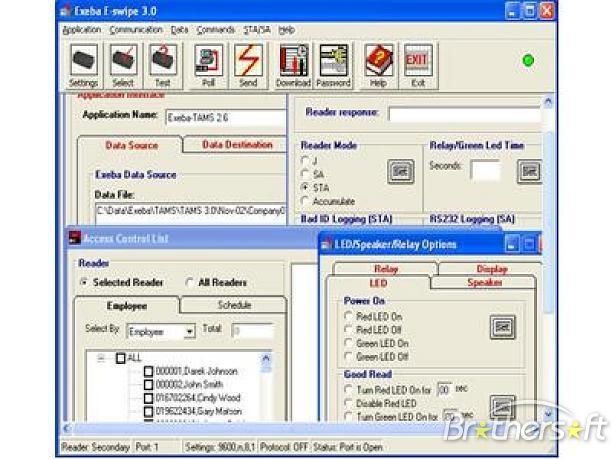Click the LED/Speaker/Relay Options window icon
The image size is (612, 459).
tap(326, 245)
